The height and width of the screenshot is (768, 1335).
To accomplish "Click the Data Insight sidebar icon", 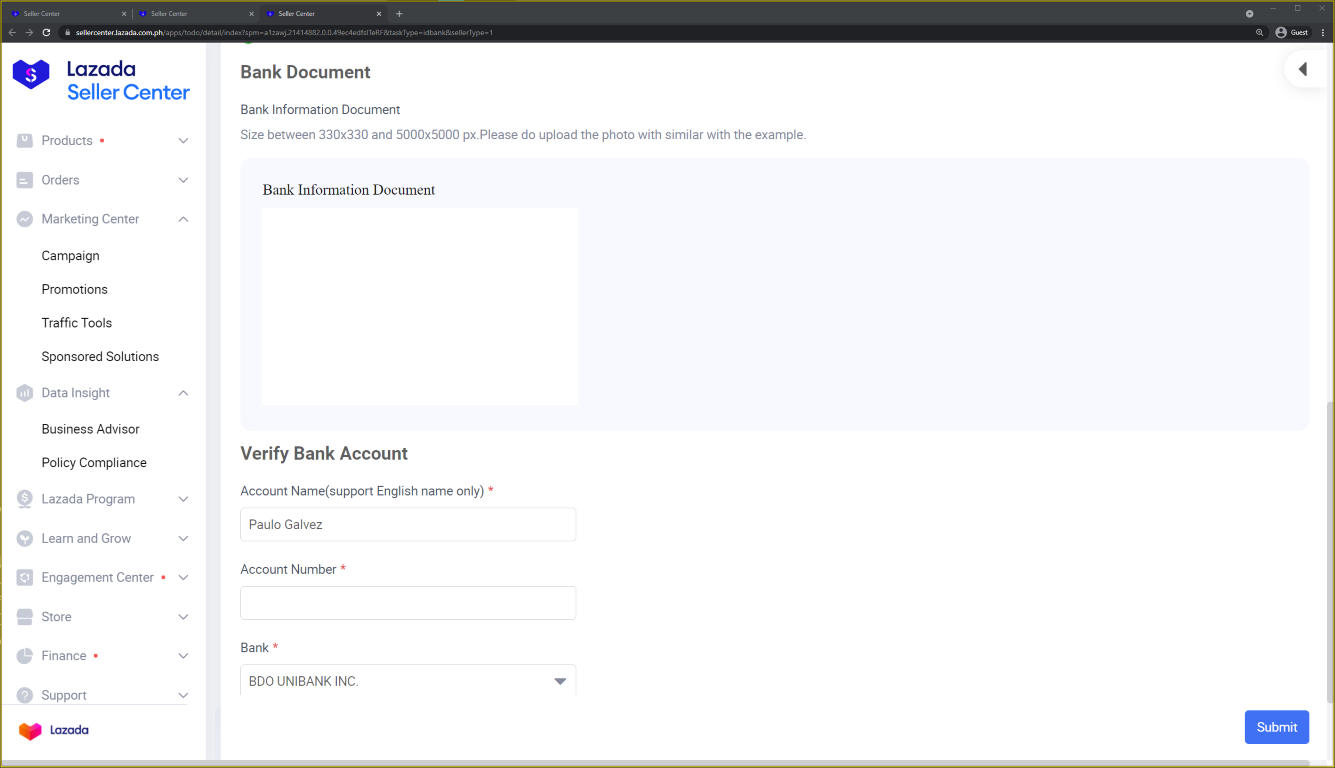I will coord(25,393).
